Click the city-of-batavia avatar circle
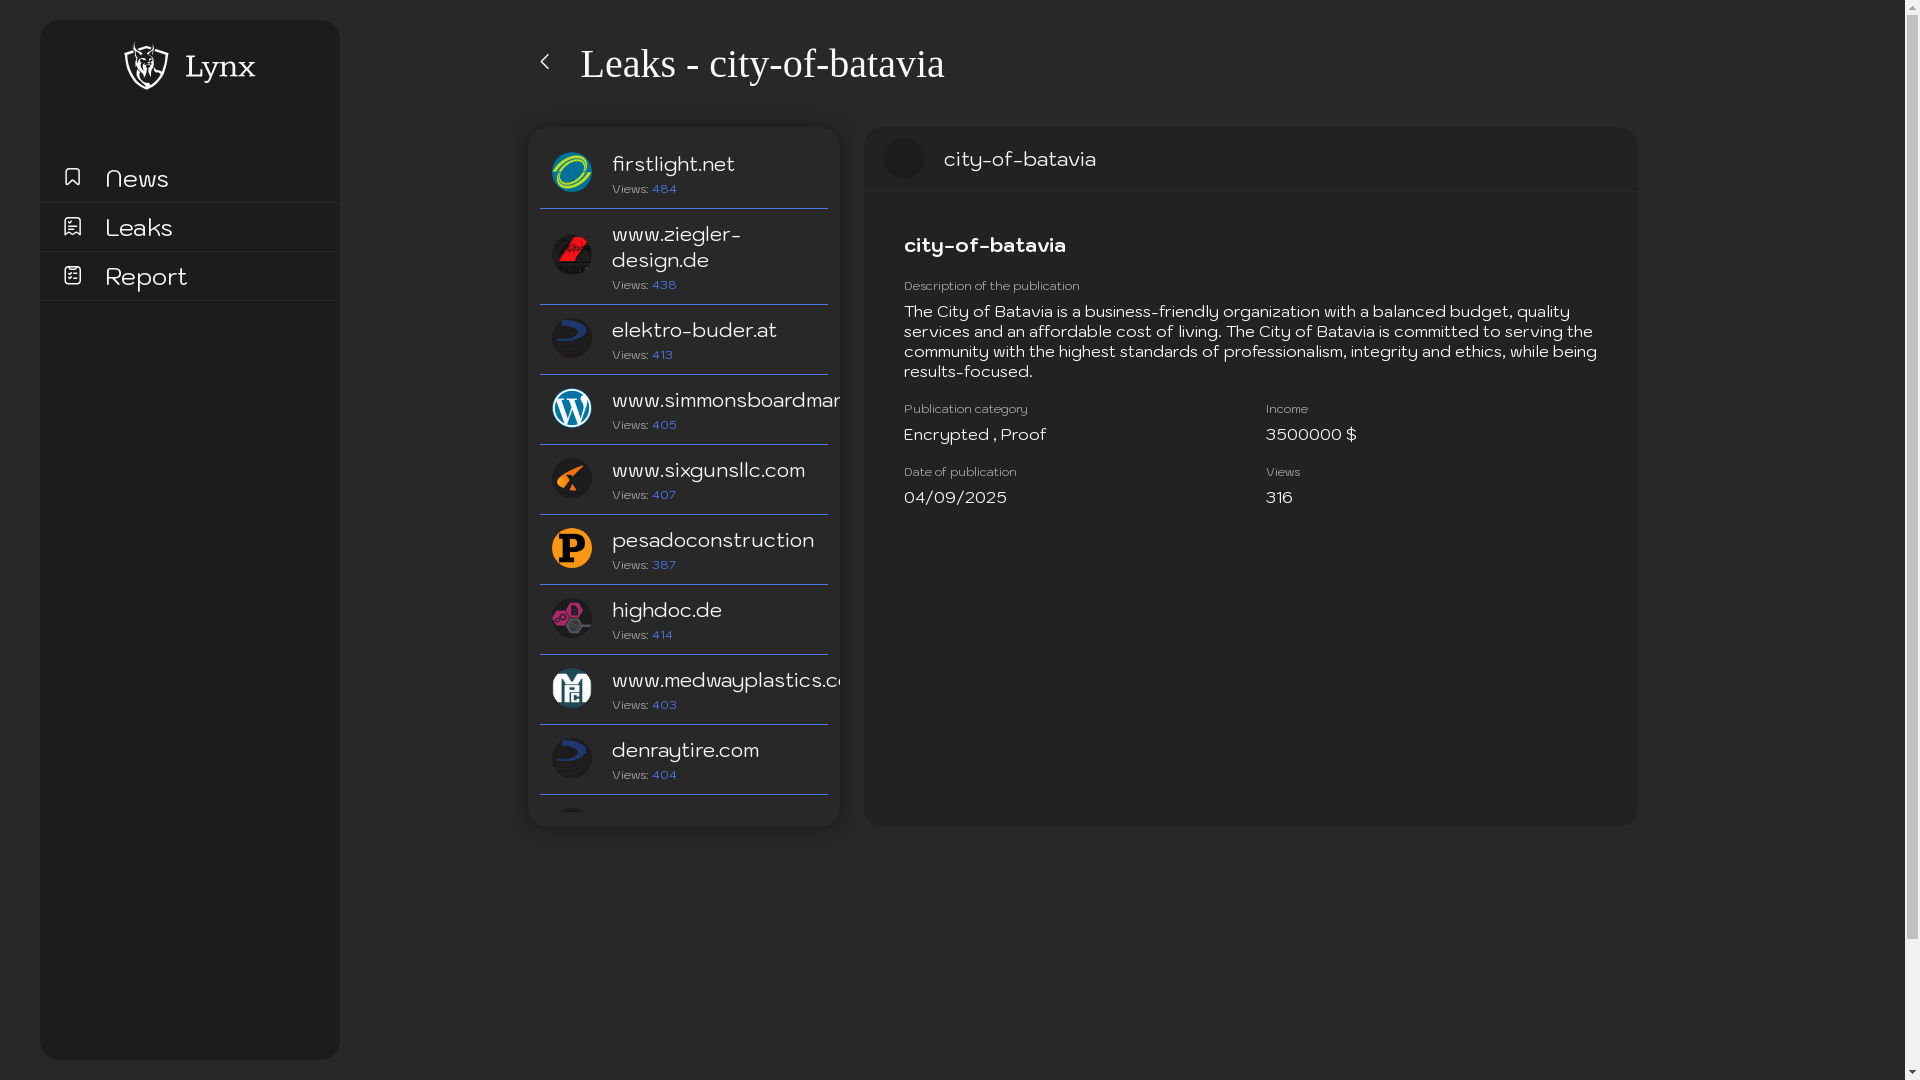Image resolution: width=1920 pixels, height=1080 pixels. (904, 159)
